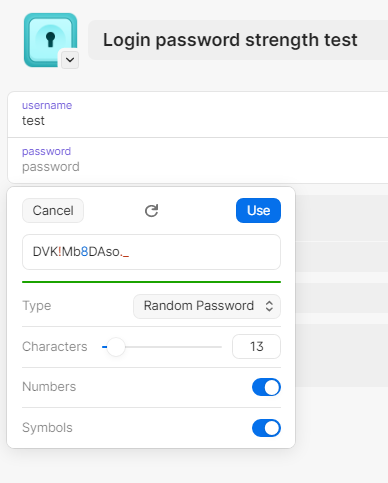Click the Symbols option label
Image resolution: width=388 pixels, height=483 pixels.
click(47, 428)
